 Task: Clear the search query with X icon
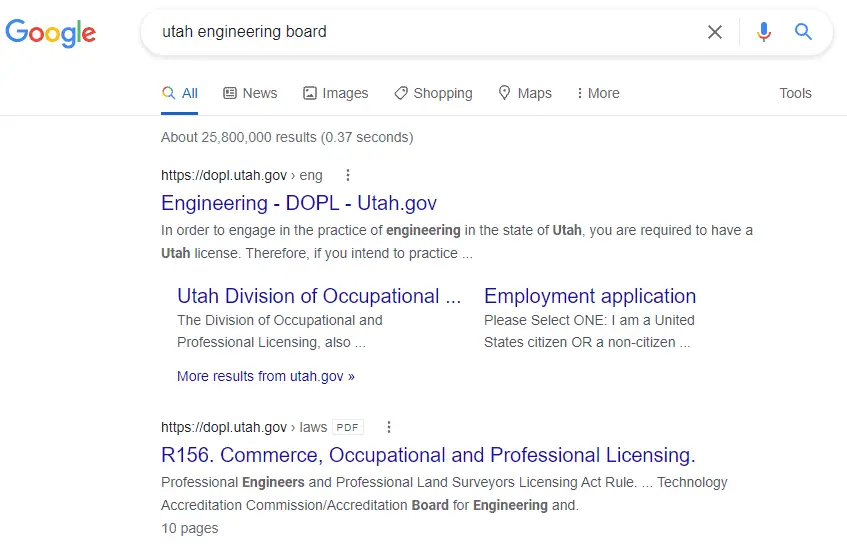click(x=715, y=32)
